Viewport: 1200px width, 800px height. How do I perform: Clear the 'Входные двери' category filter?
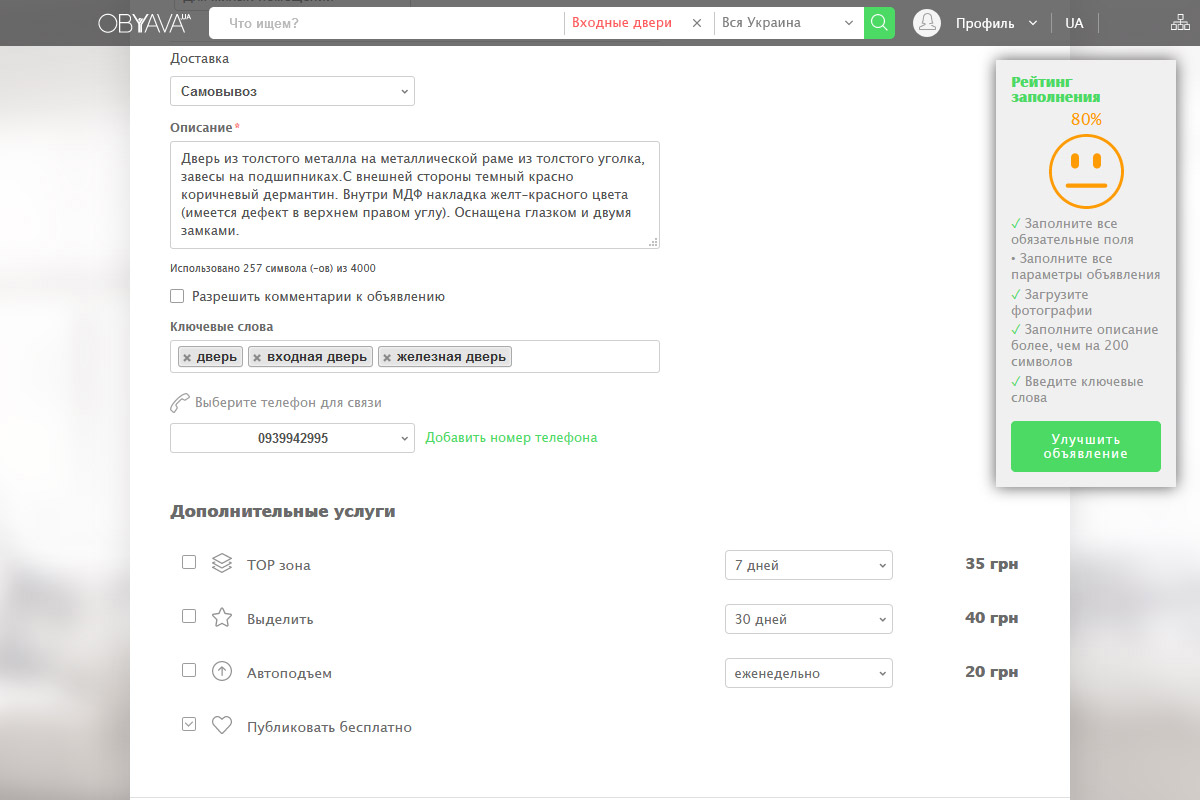click(x=697, y=23)
